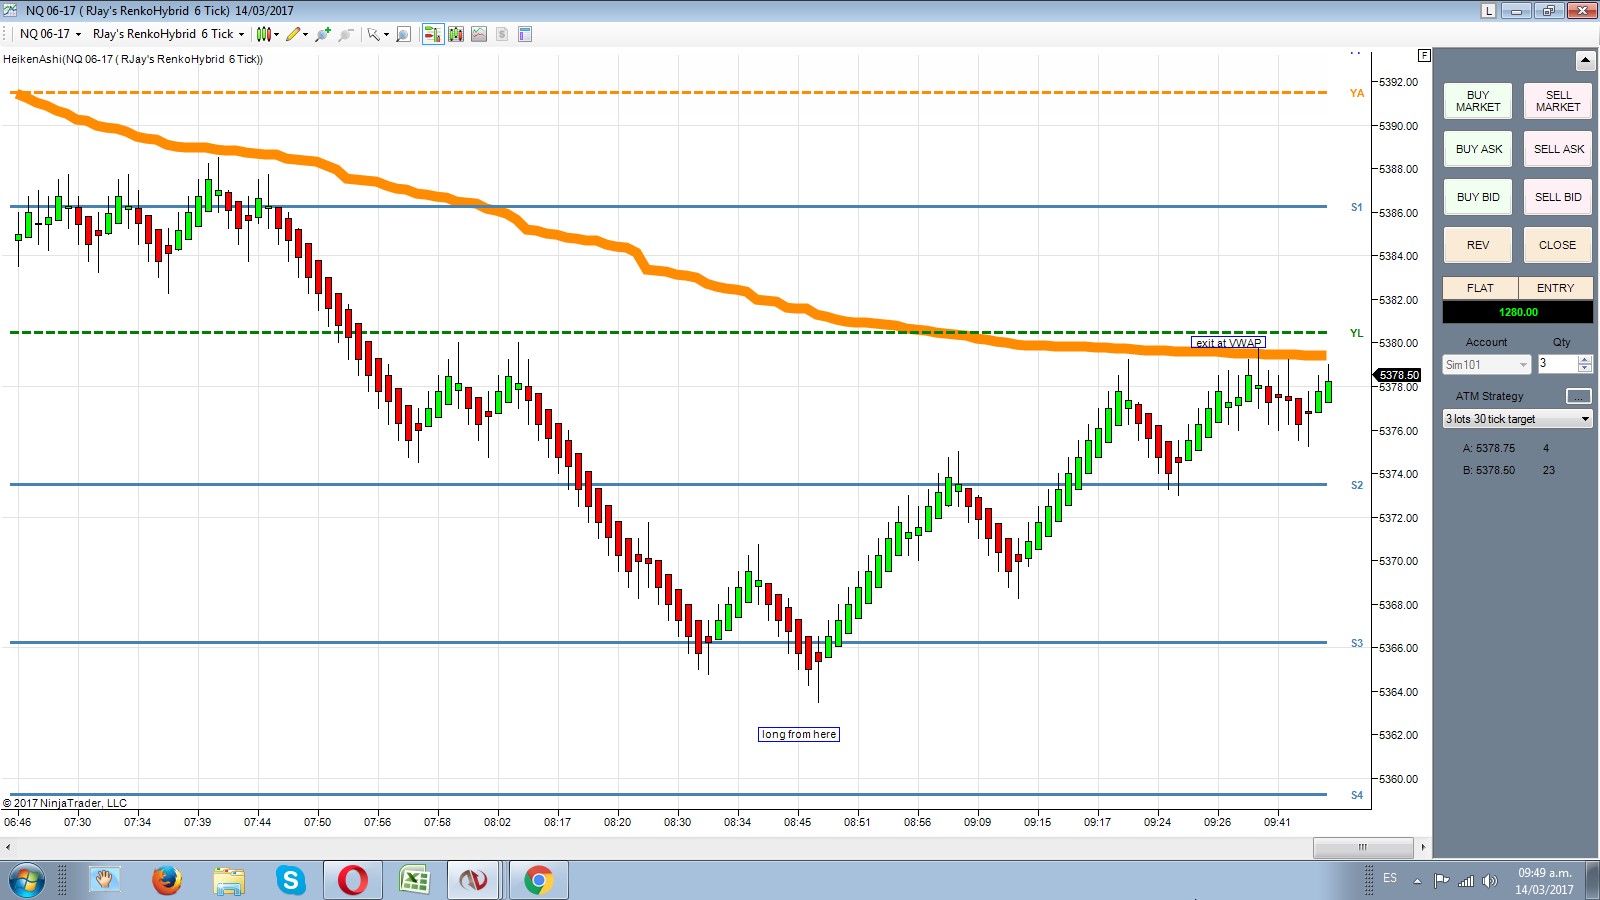Viewport: 1600px width, 900px height.
Task: Open the Account Sim101 dropdown
Action: 1486,365
